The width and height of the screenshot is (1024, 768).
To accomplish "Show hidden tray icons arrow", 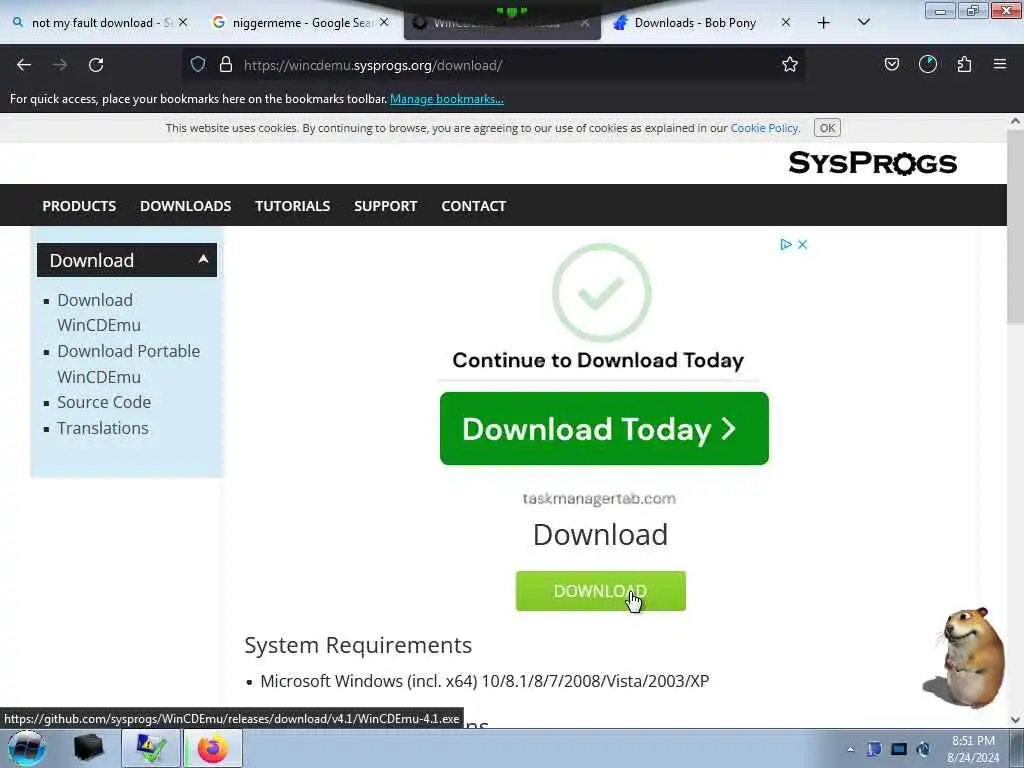I will point(850,749).
